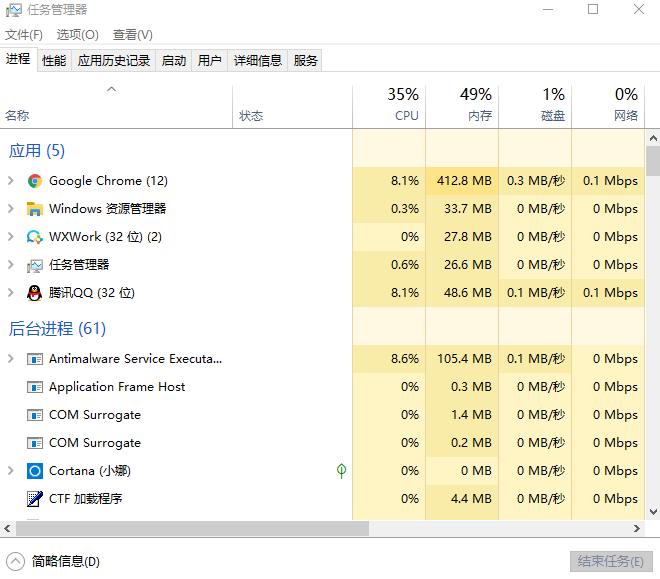Click the 任务管理器 process row icon
This screenshot has height=579, width=660.
click(x=35, y=265)
